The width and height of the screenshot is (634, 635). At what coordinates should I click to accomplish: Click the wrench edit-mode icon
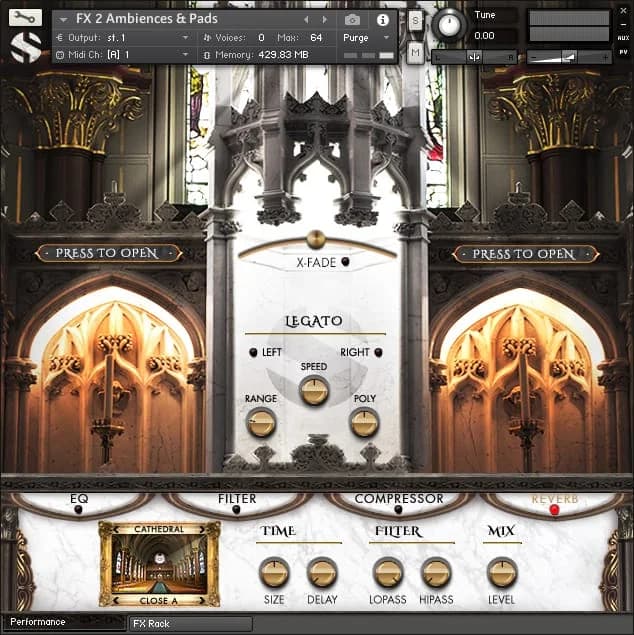(26, 18)
